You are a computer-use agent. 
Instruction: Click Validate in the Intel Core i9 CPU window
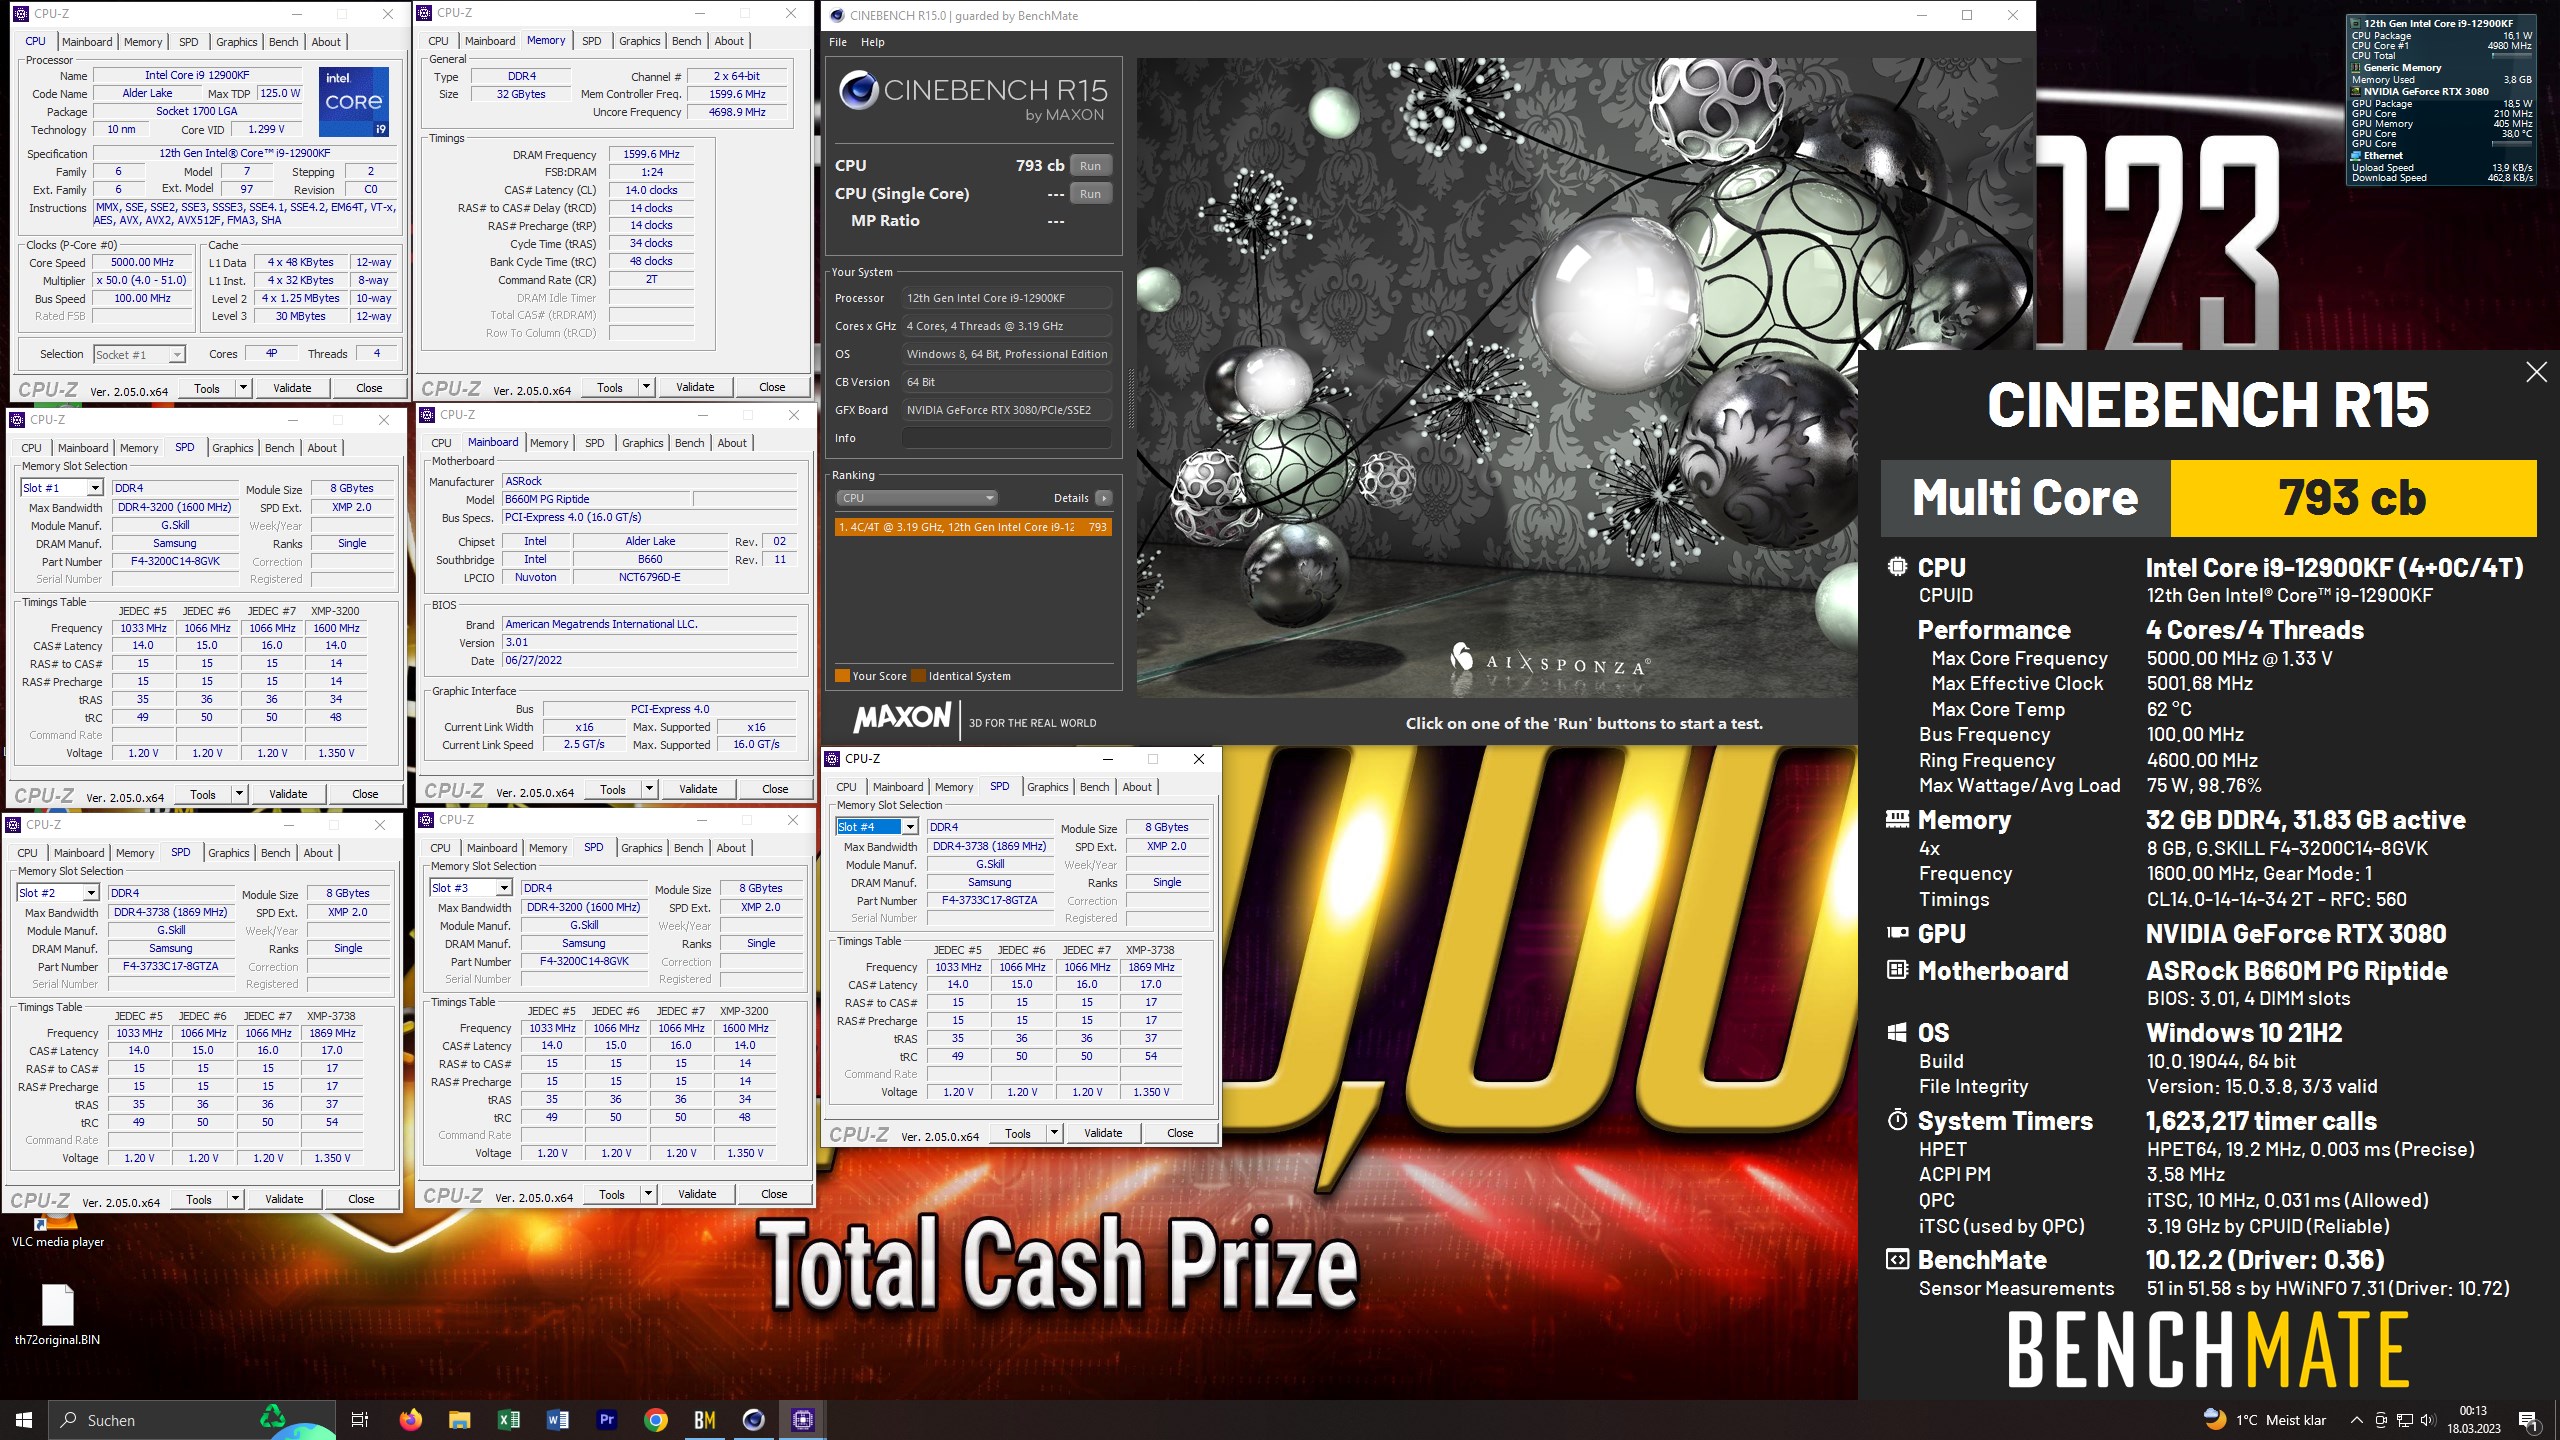click(292, 388)
